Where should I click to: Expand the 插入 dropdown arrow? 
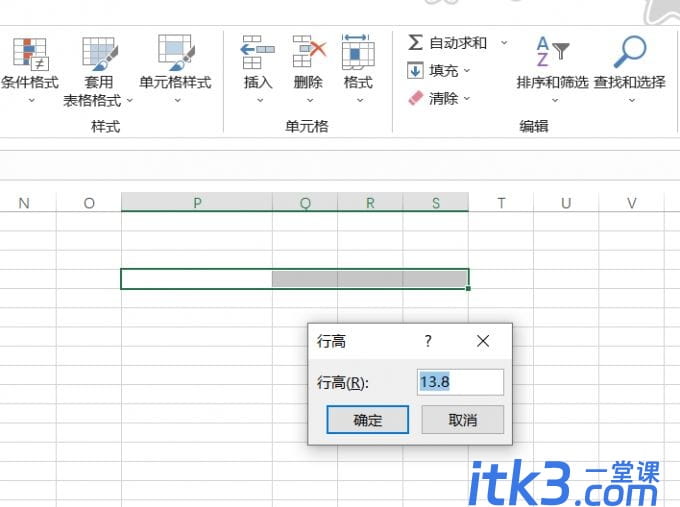click(260, 100)
